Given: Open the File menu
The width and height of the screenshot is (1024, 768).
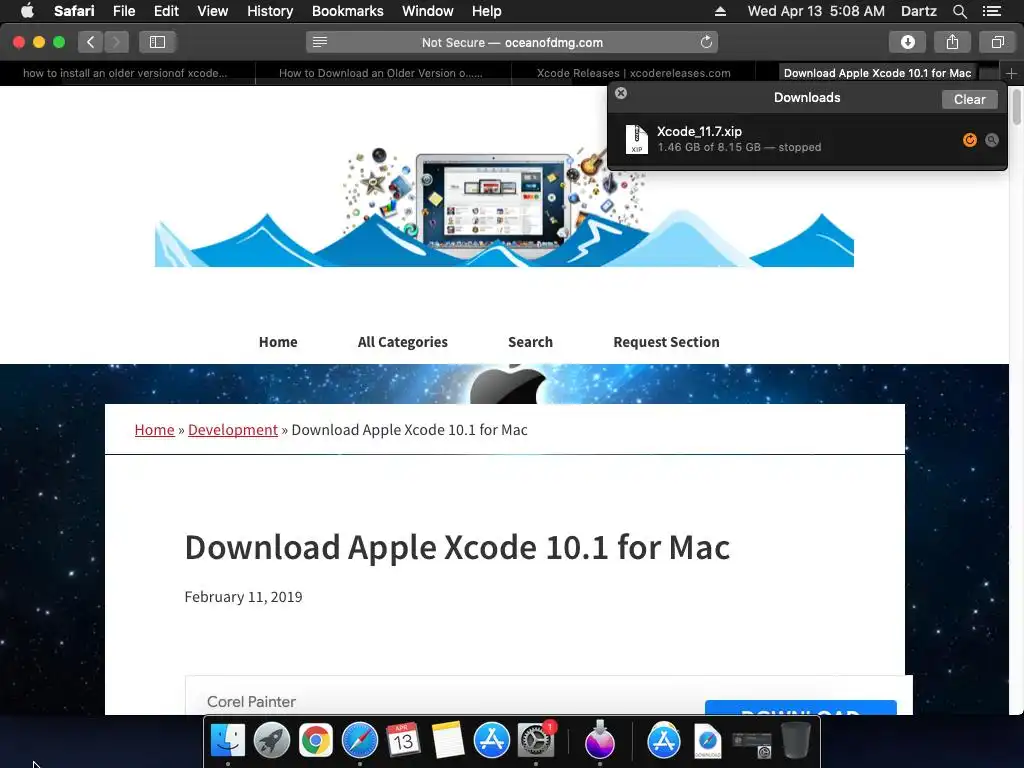Looking at the screenshot, I should [x=123, y=11].
